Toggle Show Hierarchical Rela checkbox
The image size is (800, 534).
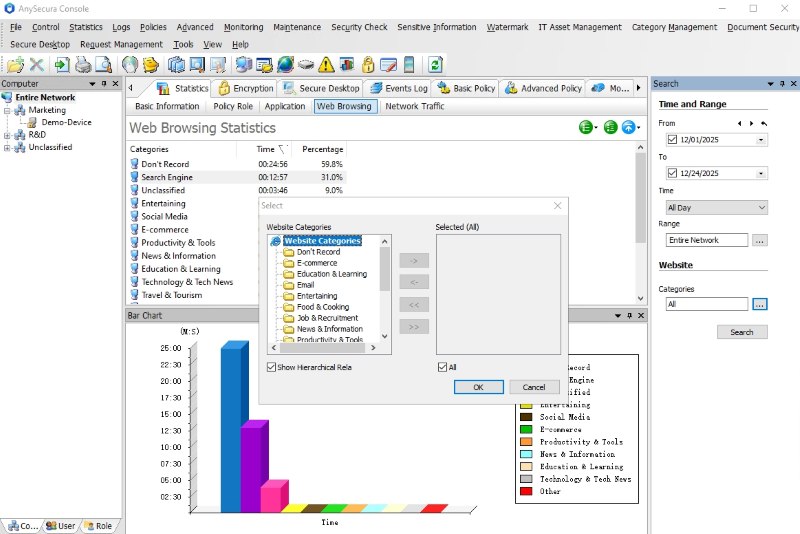(x=273, y=367)
